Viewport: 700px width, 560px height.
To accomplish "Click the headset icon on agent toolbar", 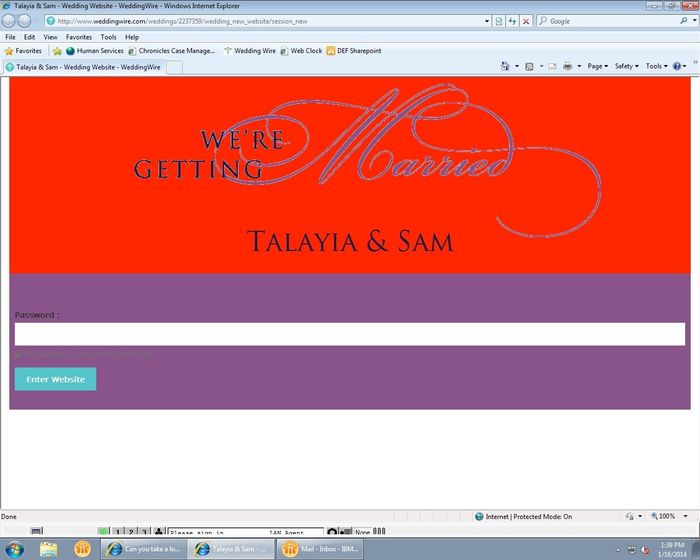I will click(x=332, y=532).
